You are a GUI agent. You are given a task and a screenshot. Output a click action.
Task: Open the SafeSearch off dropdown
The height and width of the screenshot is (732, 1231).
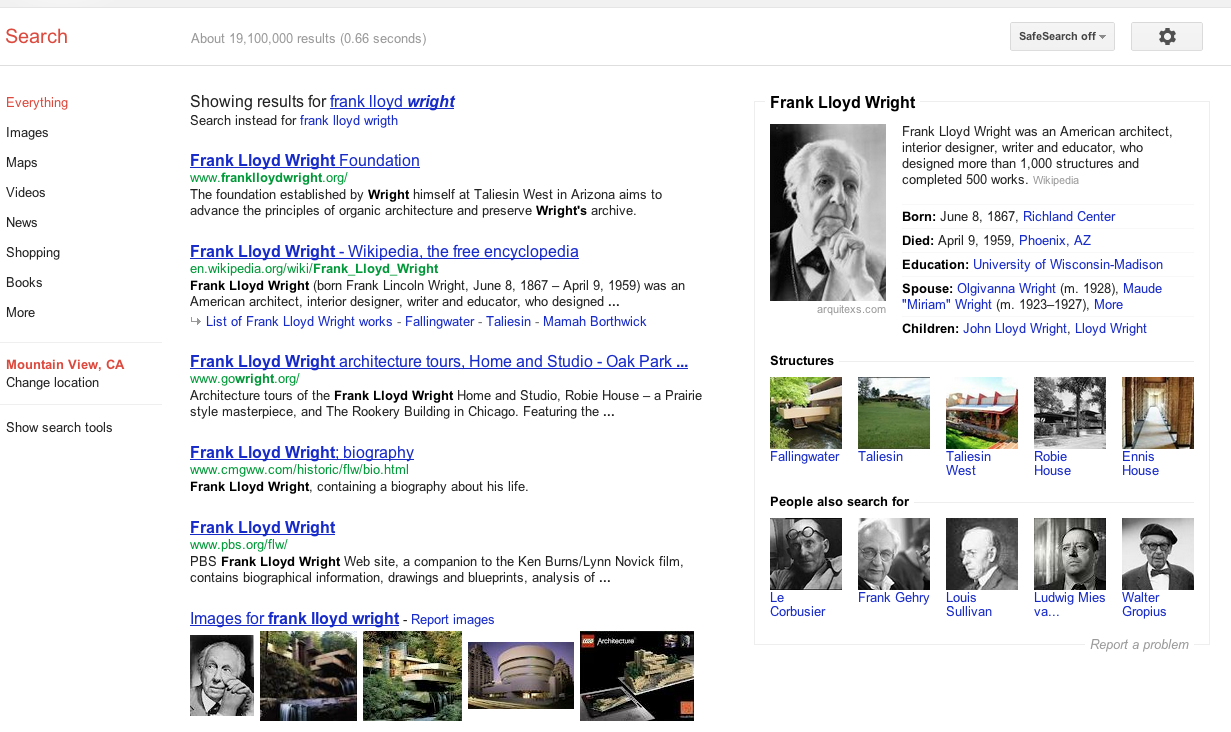coord(1061,36)
